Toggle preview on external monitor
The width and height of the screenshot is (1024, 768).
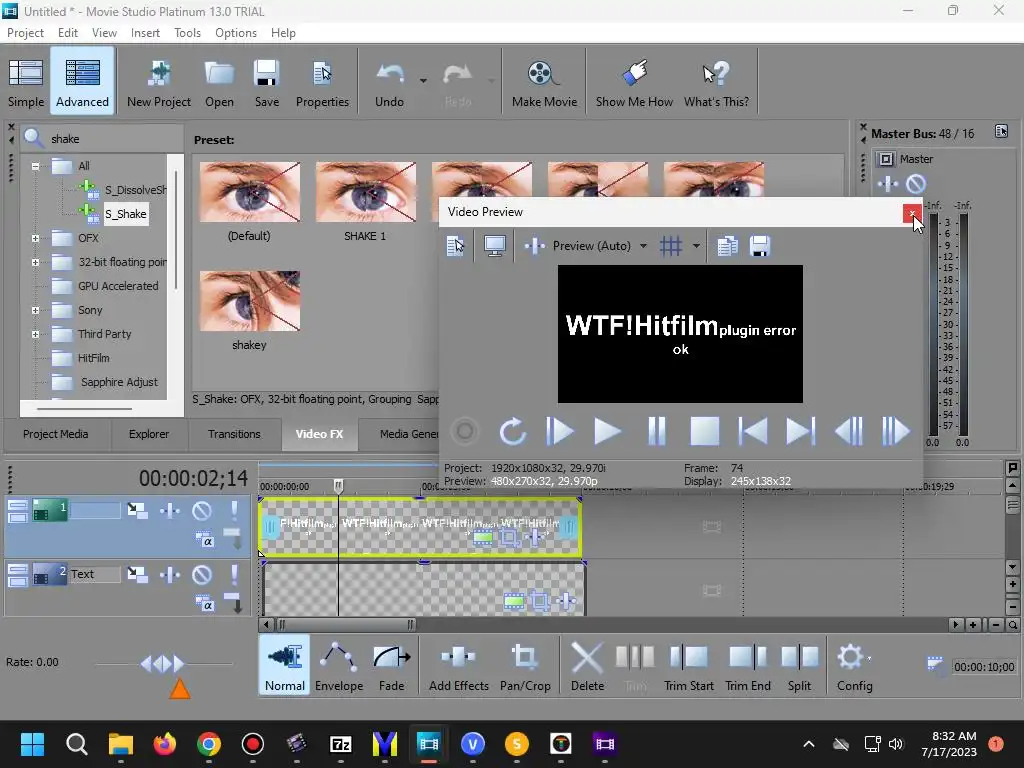click(494, 246)
